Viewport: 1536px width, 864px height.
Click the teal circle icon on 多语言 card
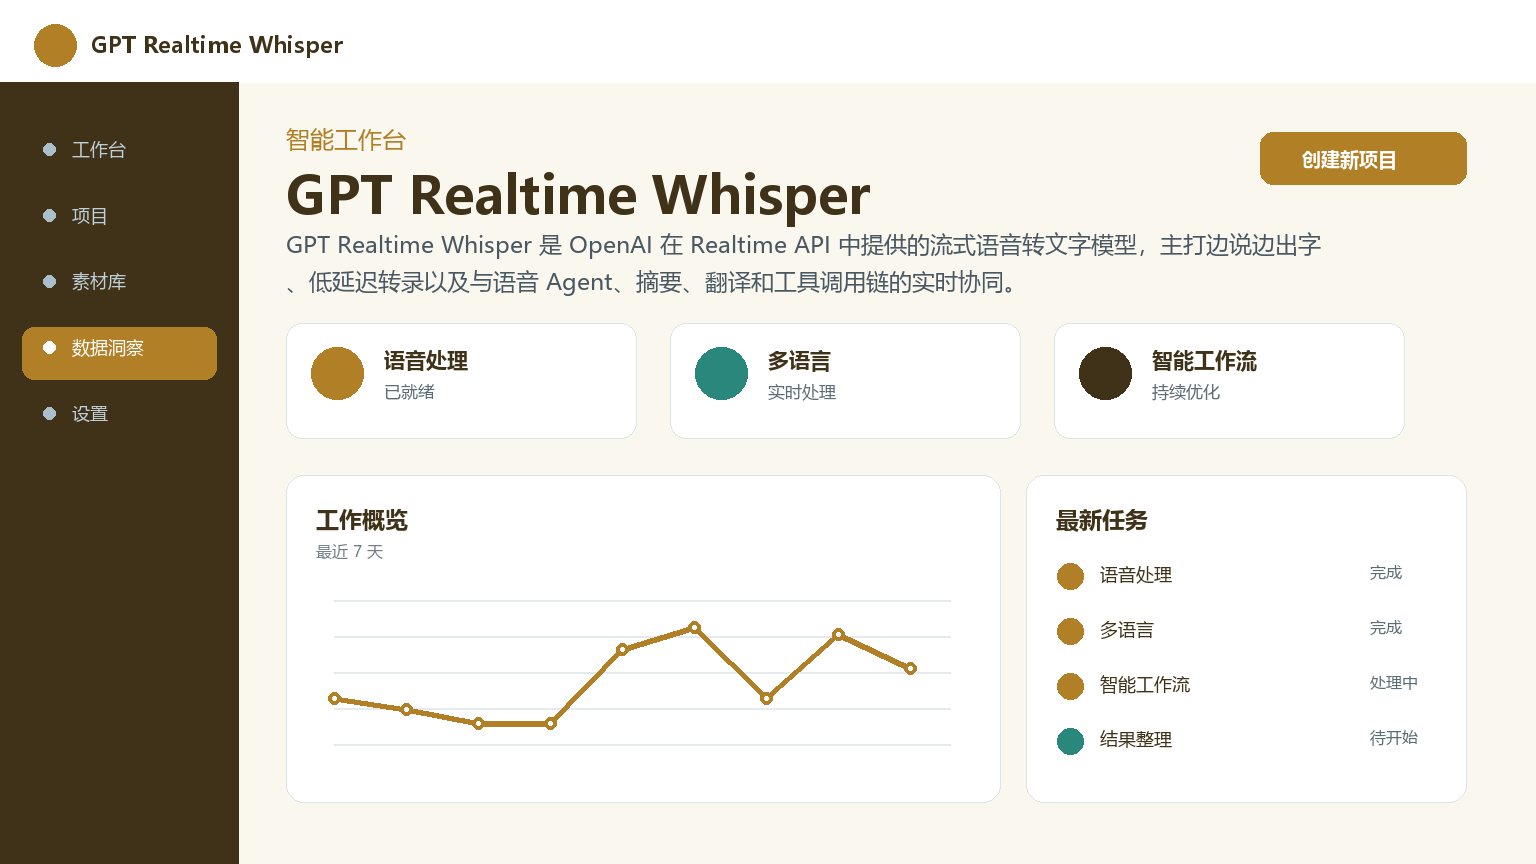coord(721,373)
